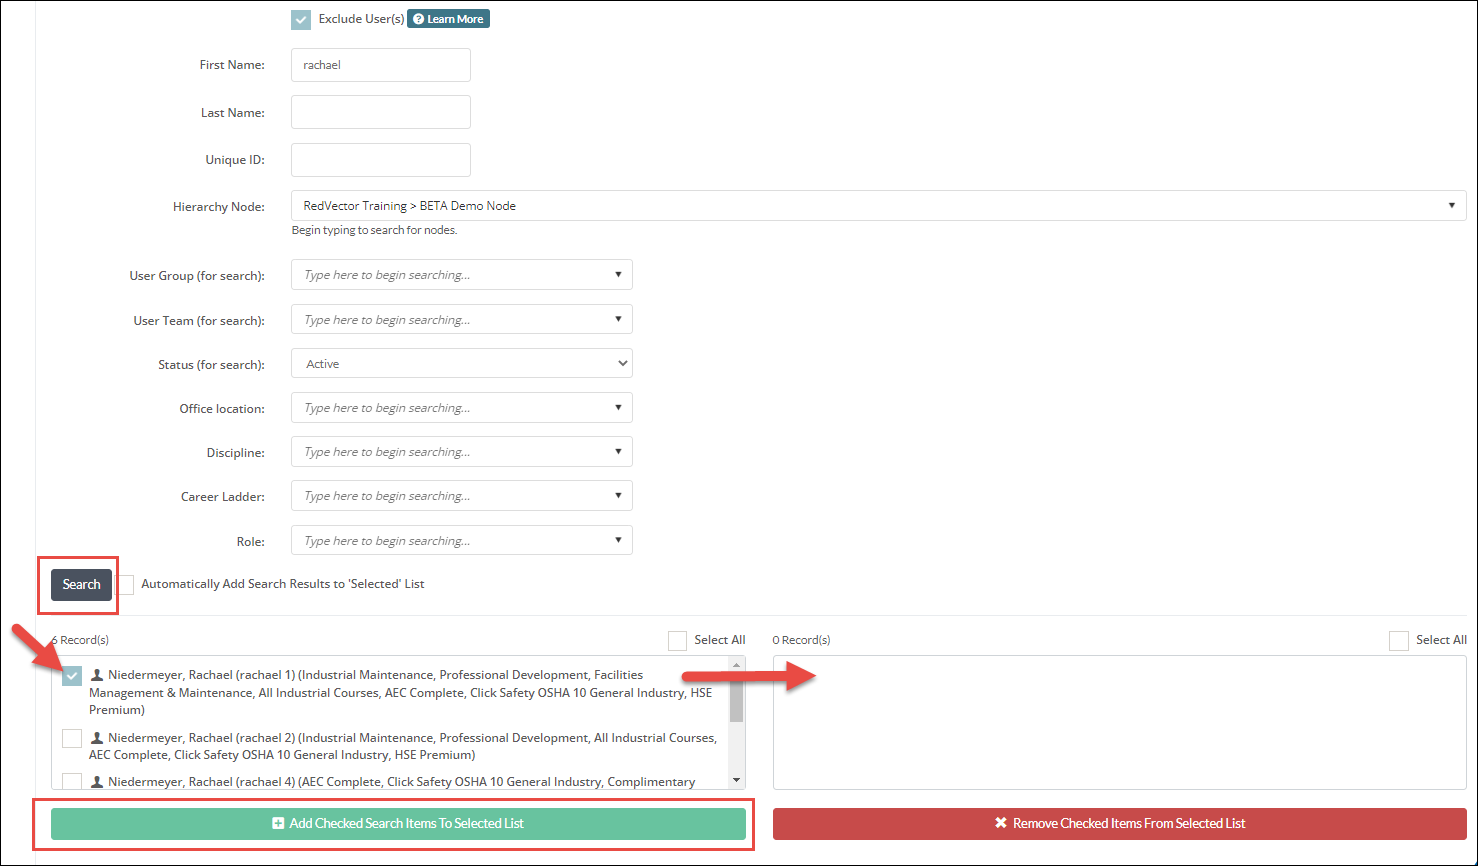This screenshot has height=866, width=1478.
Task: Click the user icon beside rachael 1
Action: pos(95,674)
